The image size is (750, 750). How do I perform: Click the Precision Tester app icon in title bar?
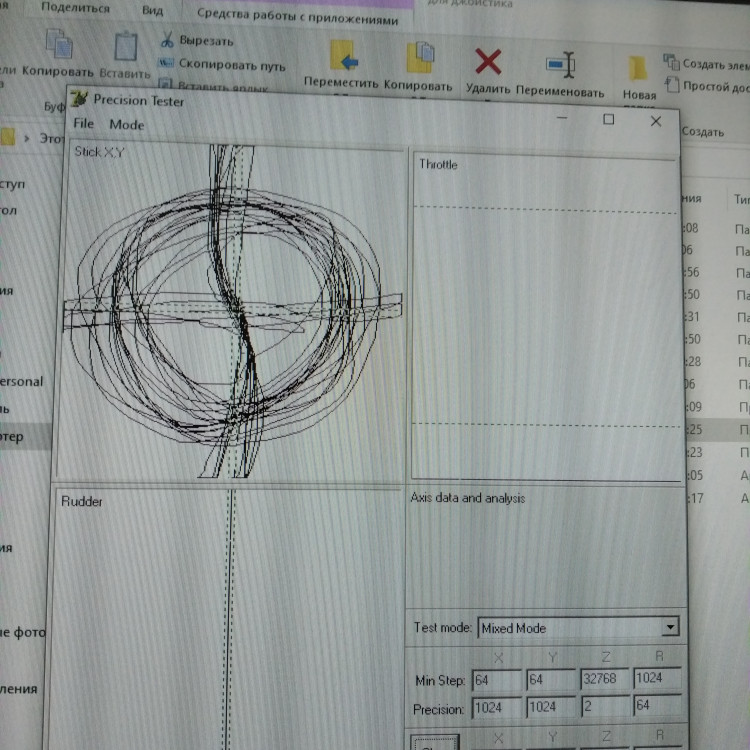click(x=79, y=98)
